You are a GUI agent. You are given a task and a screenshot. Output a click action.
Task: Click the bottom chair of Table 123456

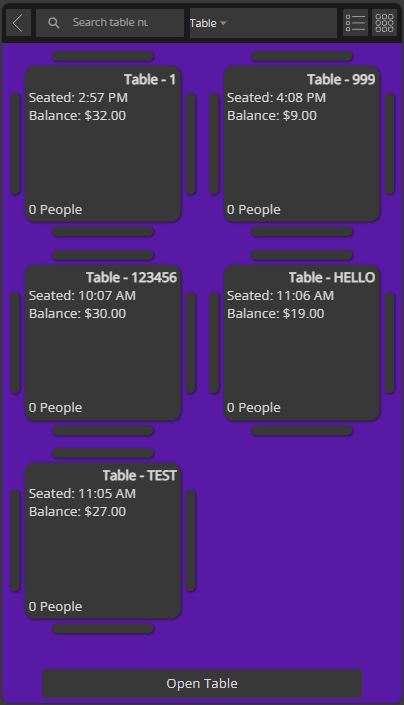click(103, 431)
